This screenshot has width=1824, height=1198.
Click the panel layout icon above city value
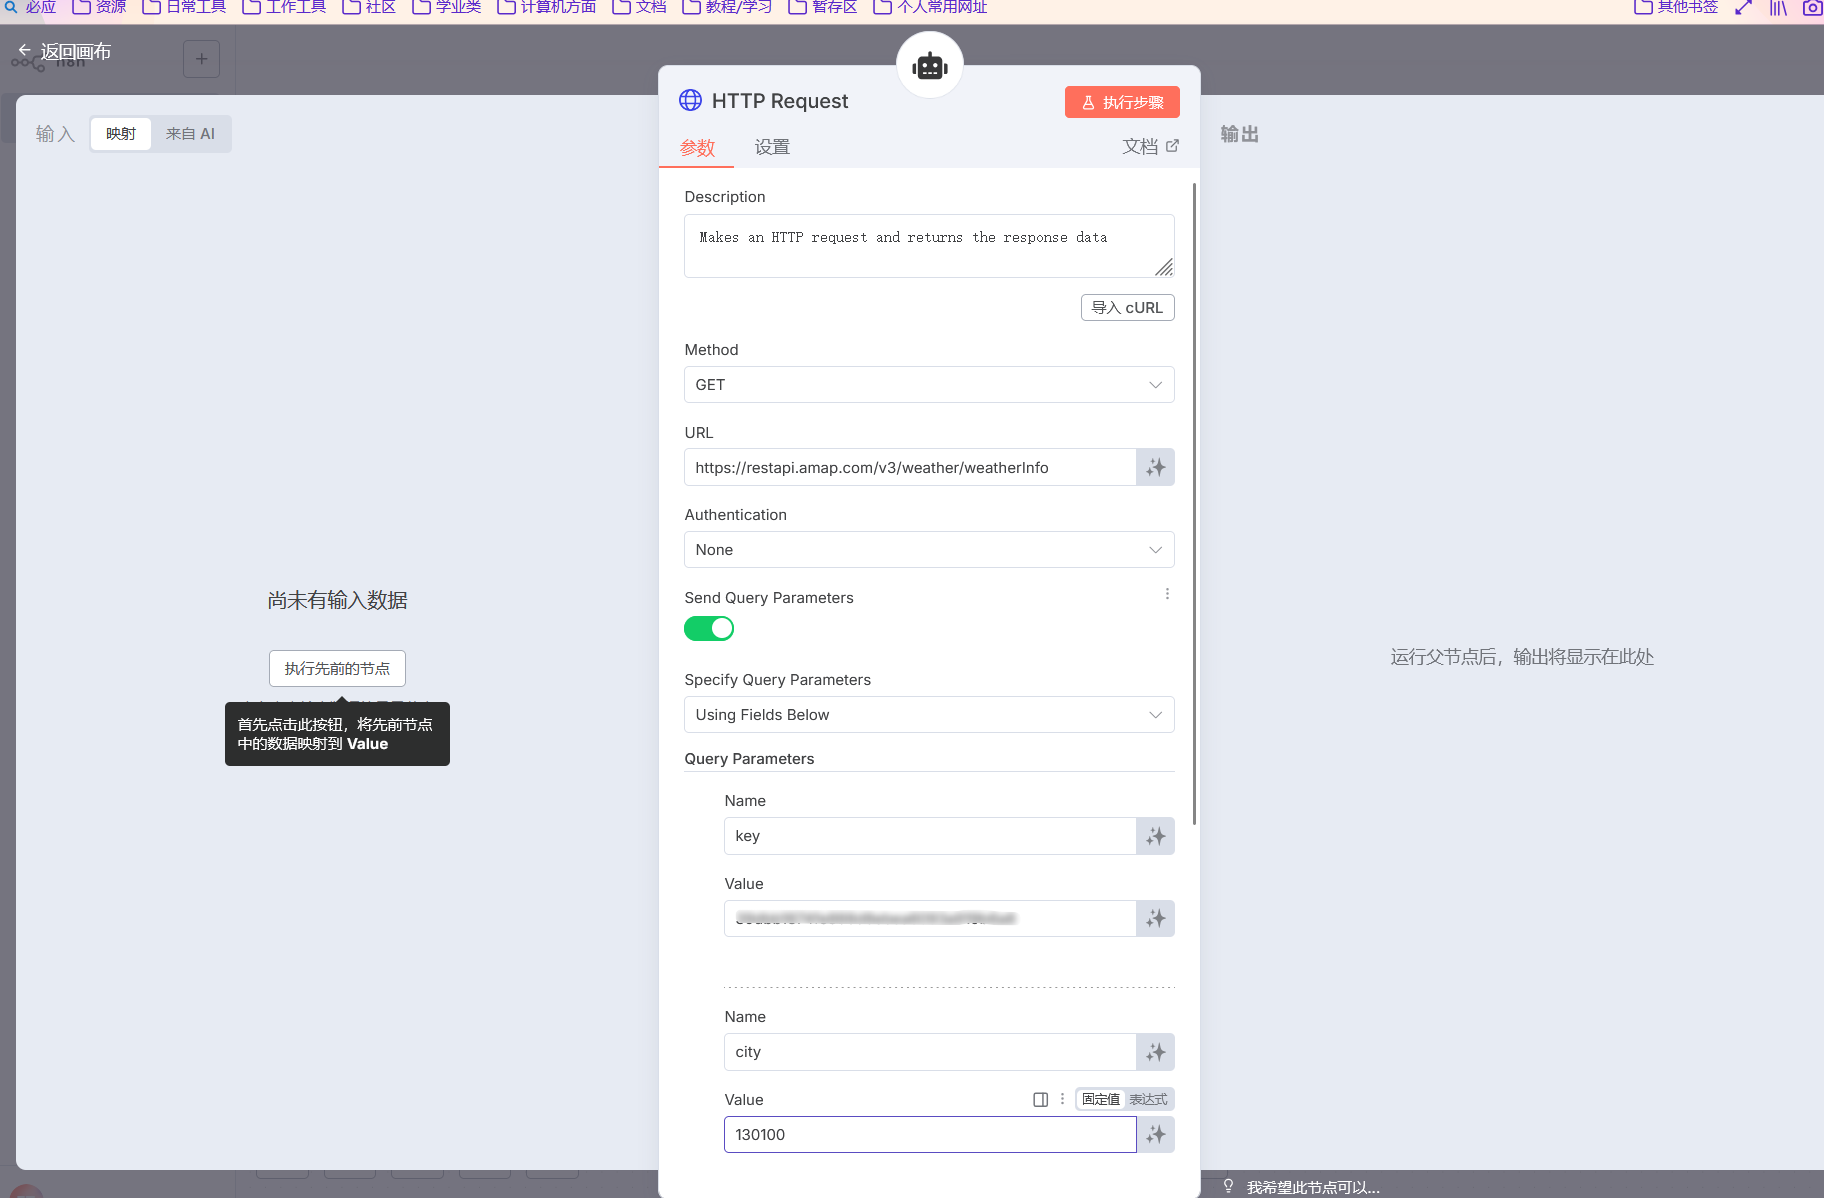coord(1040,1099)
